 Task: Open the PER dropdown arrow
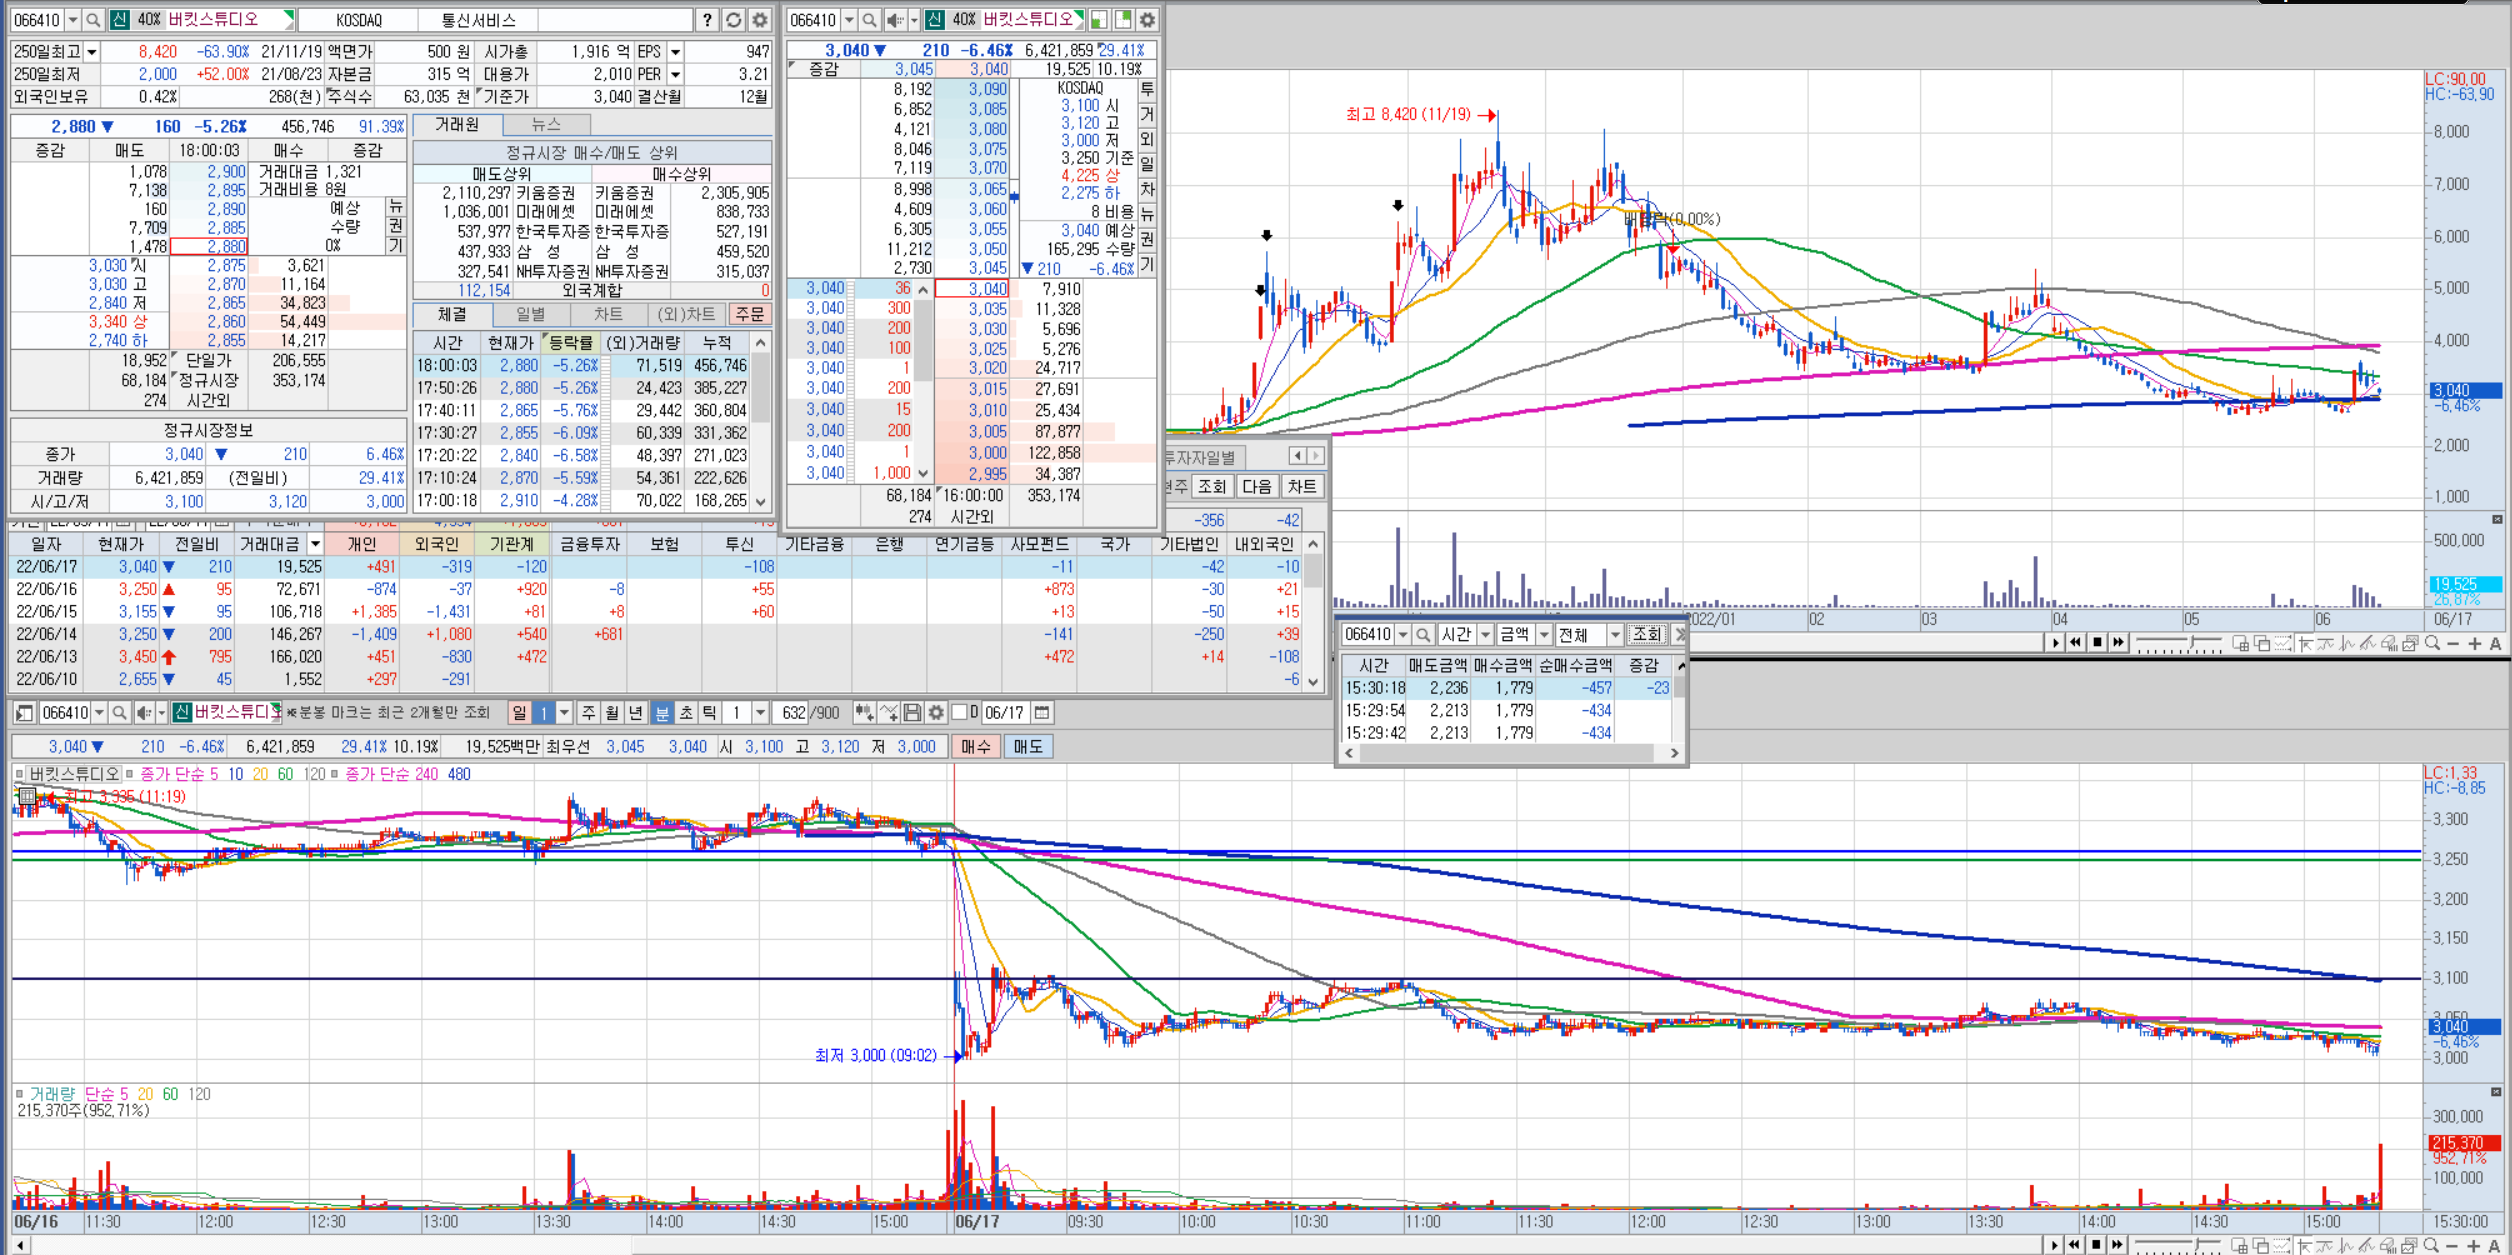(676, 74)
